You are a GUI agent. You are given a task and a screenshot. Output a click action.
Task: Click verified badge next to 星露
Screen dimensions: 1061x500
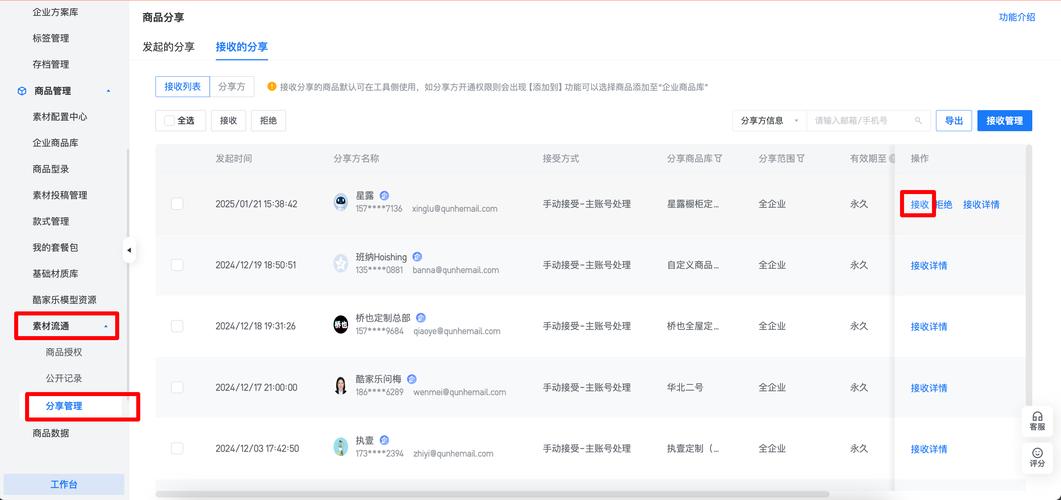pyautogui.click(x=384, y=196)
